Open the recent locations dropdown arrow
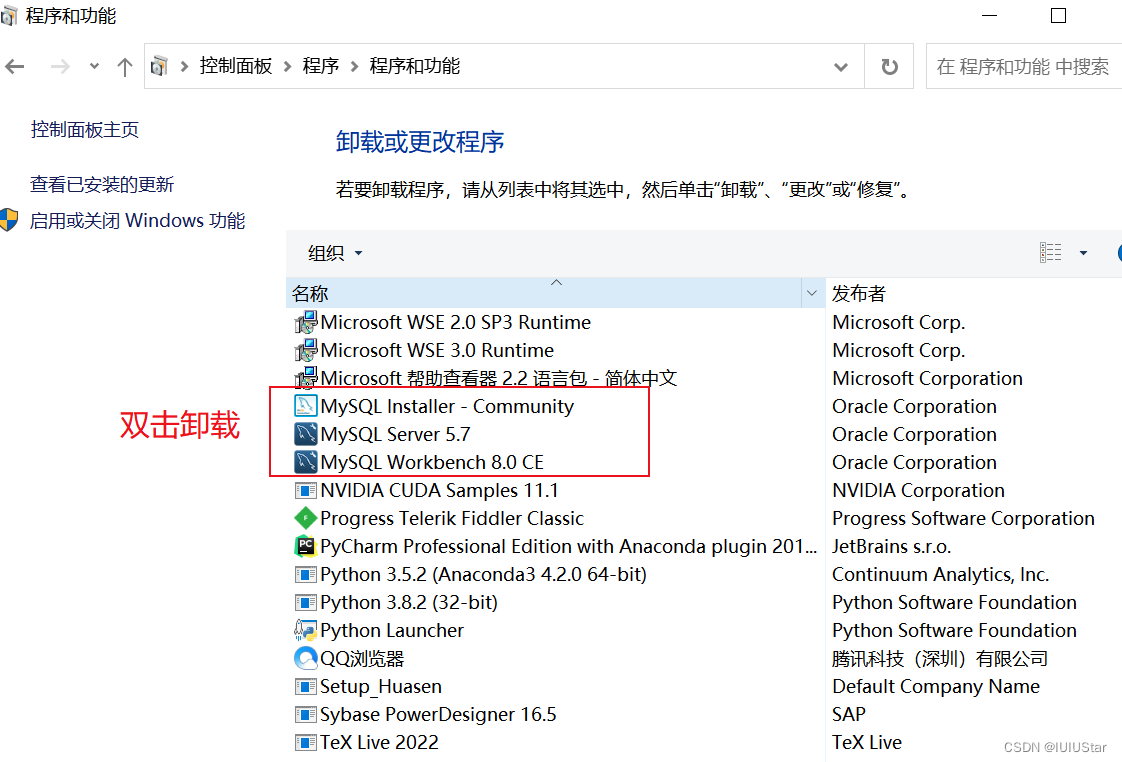 tap(94, 67)
